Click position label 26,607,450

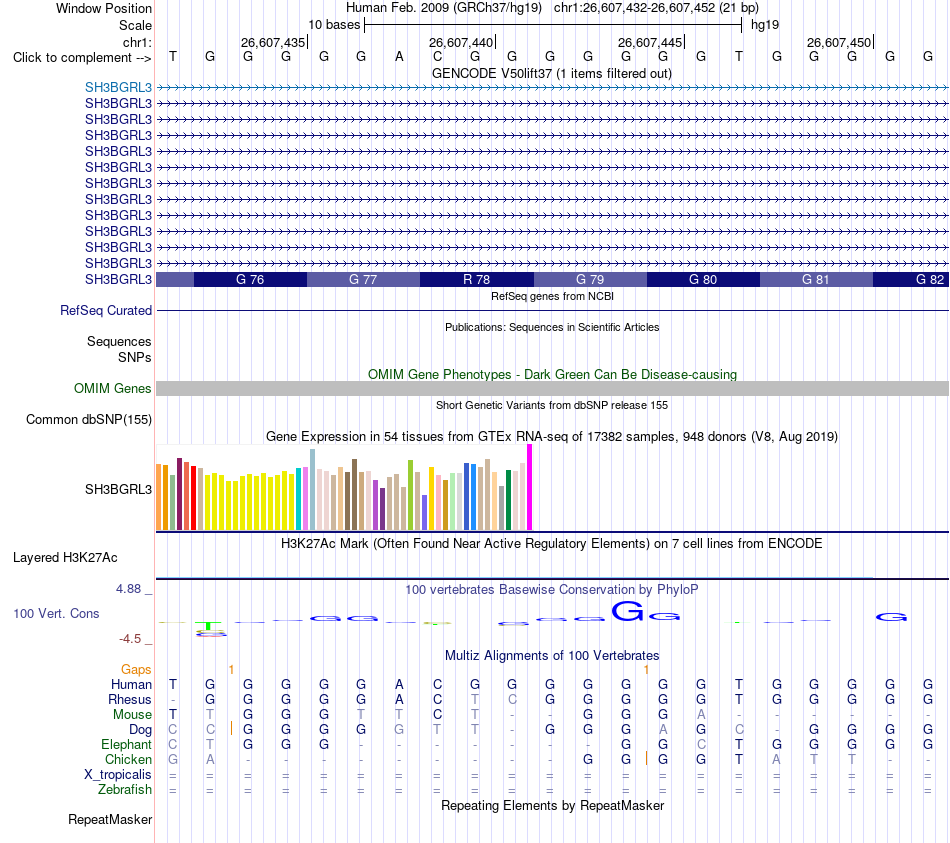point(839,42)
